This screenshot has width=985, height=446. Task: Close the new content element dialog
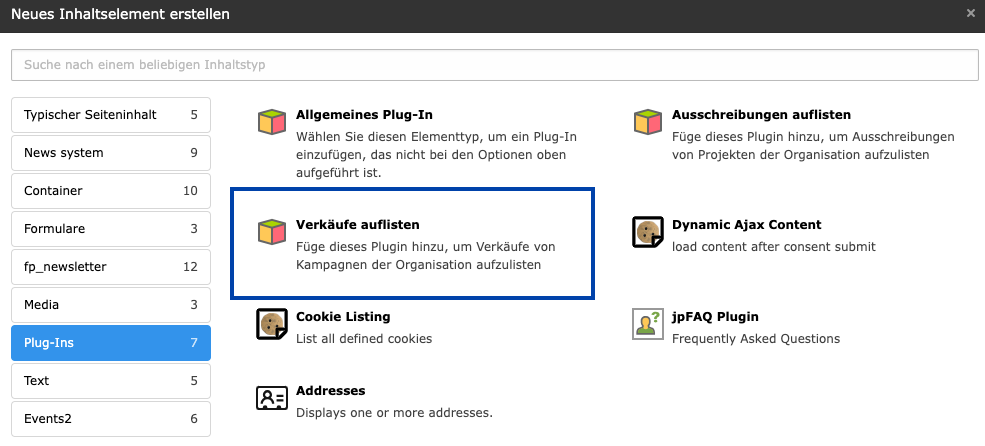click(x=970, y=14)
